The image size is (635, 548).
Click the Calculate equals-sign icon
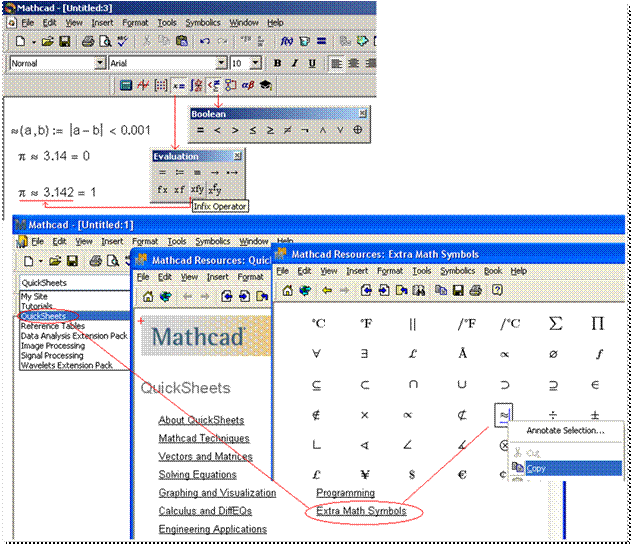click(x=322, y=41)
